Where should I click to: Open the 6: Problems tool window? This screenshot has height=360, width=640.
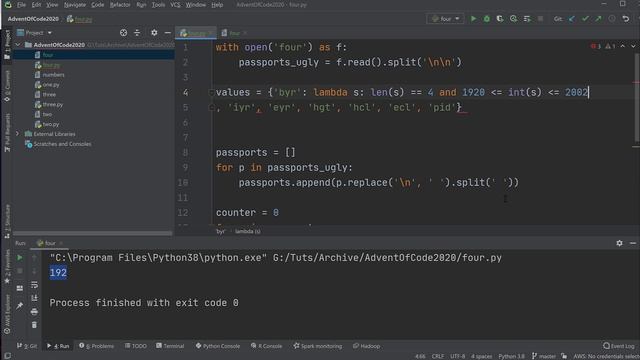coord(97,346)
